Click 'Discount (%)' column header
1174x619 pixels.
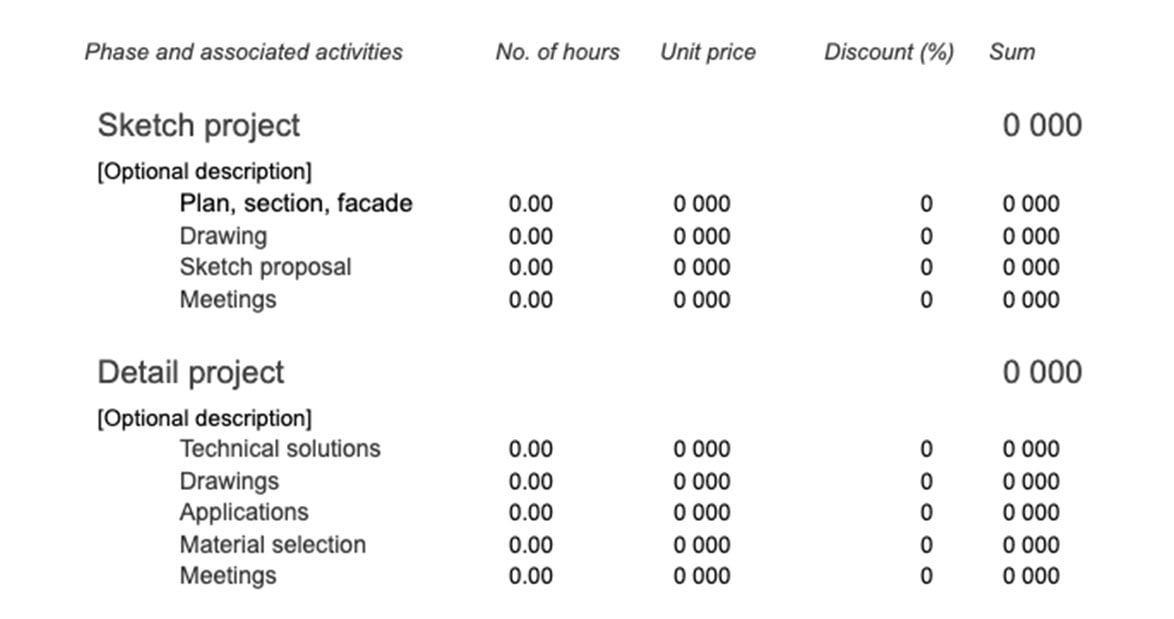point(888,52)
